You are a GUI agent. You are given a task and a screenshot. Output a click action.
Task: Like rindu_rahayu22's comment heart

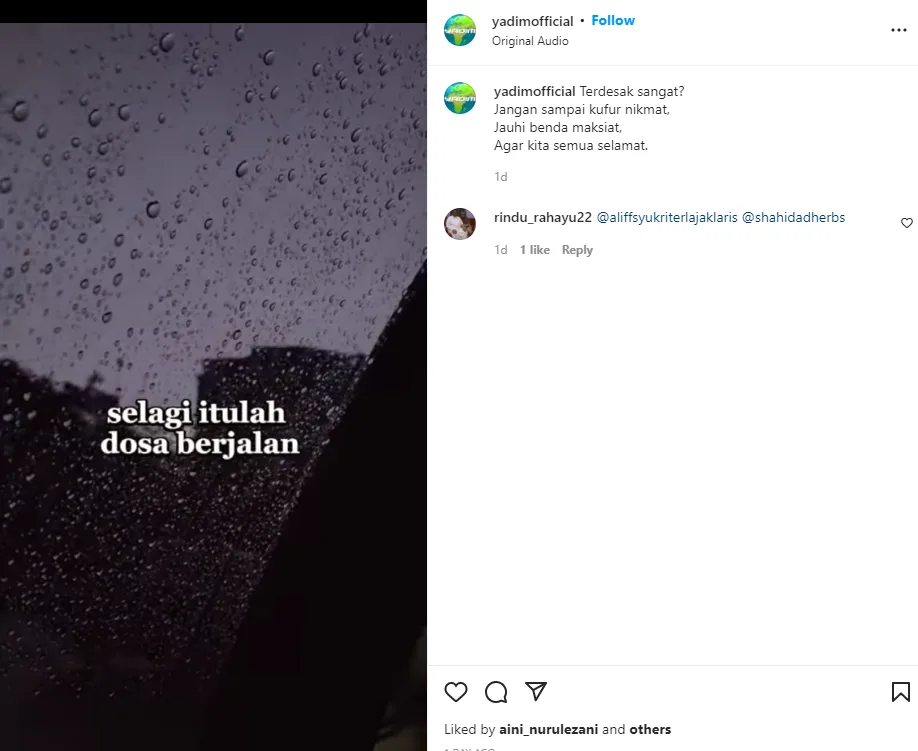click(x=906, y=223)
